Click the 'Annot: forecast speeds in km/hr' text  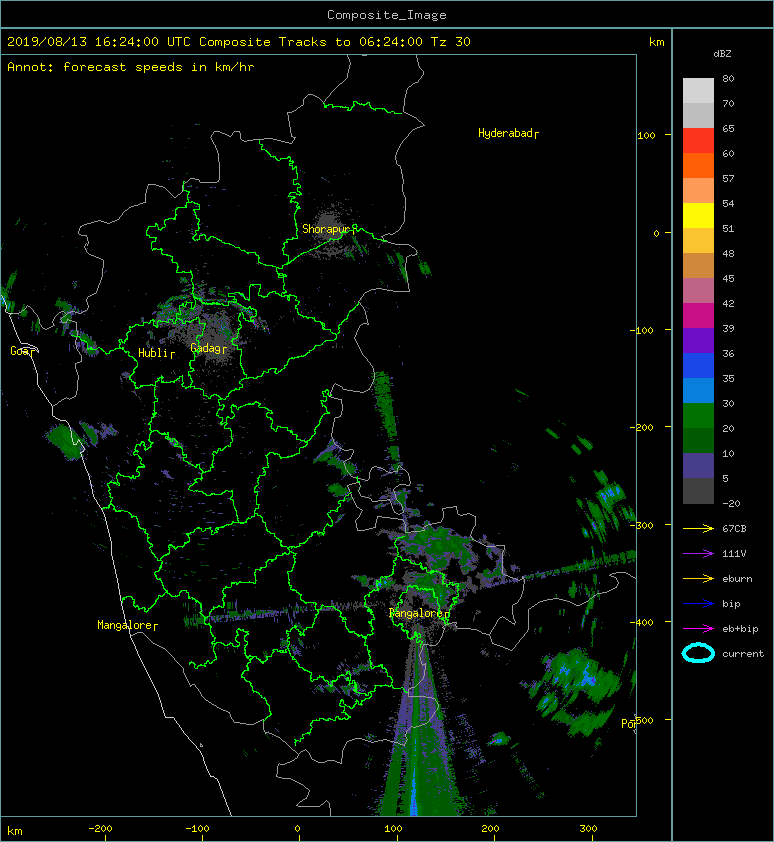131,67
